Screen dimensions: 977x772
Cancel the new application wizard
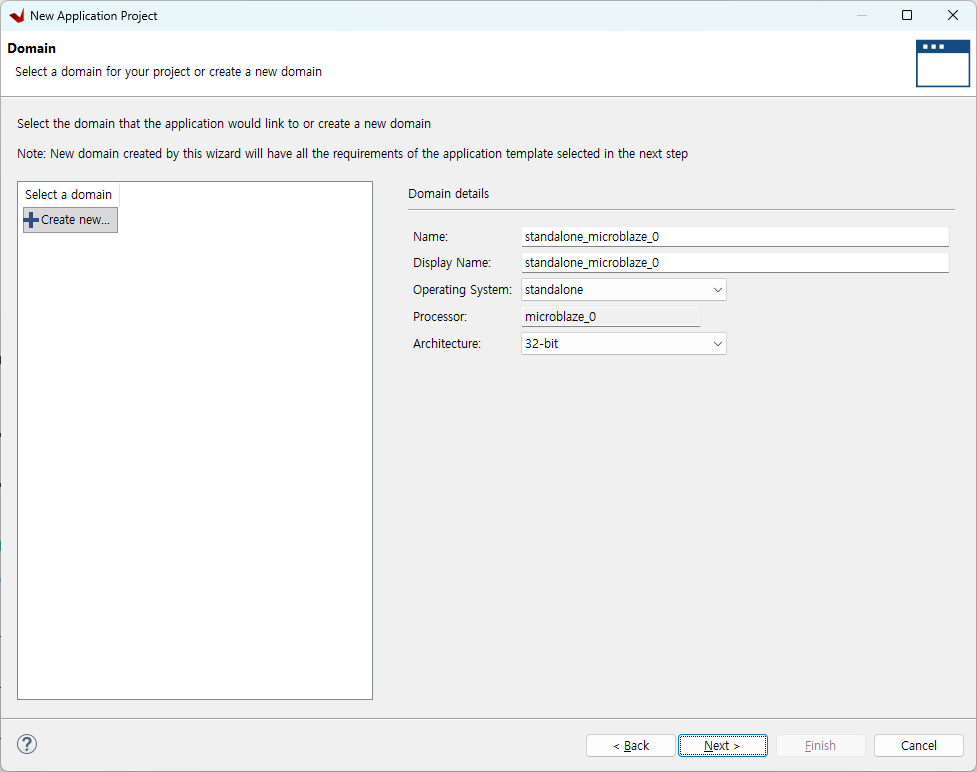918,746
